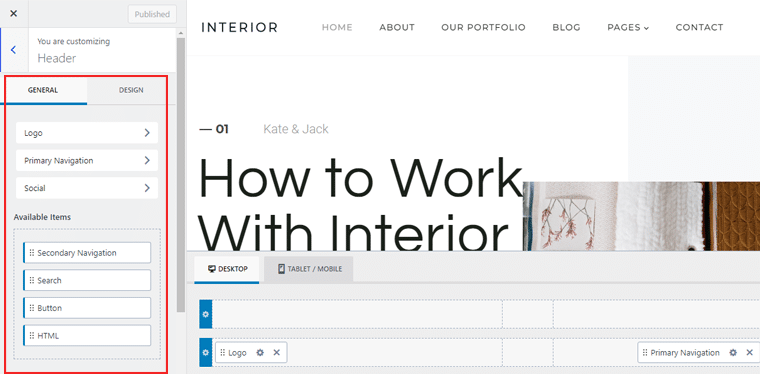760x374 pixels.
Task: Click the customizer sidebar scrollbar
Action: point(181,174)
